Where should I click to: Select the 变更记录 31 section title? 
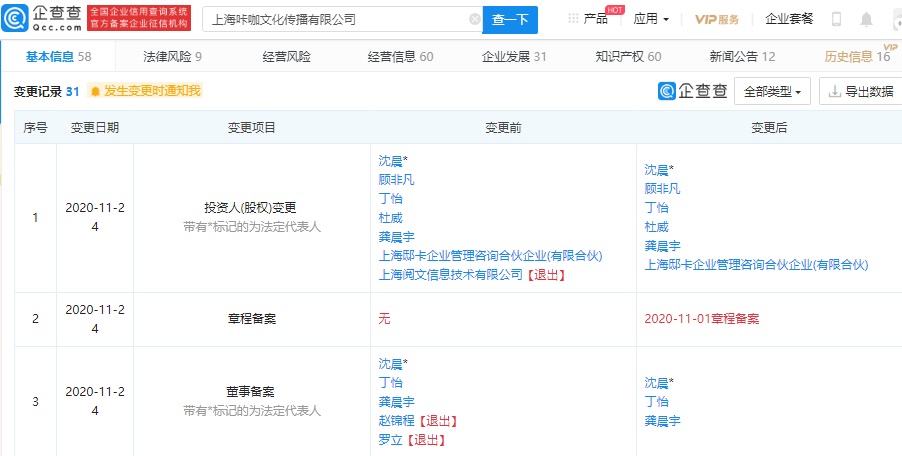coord(46,91)
